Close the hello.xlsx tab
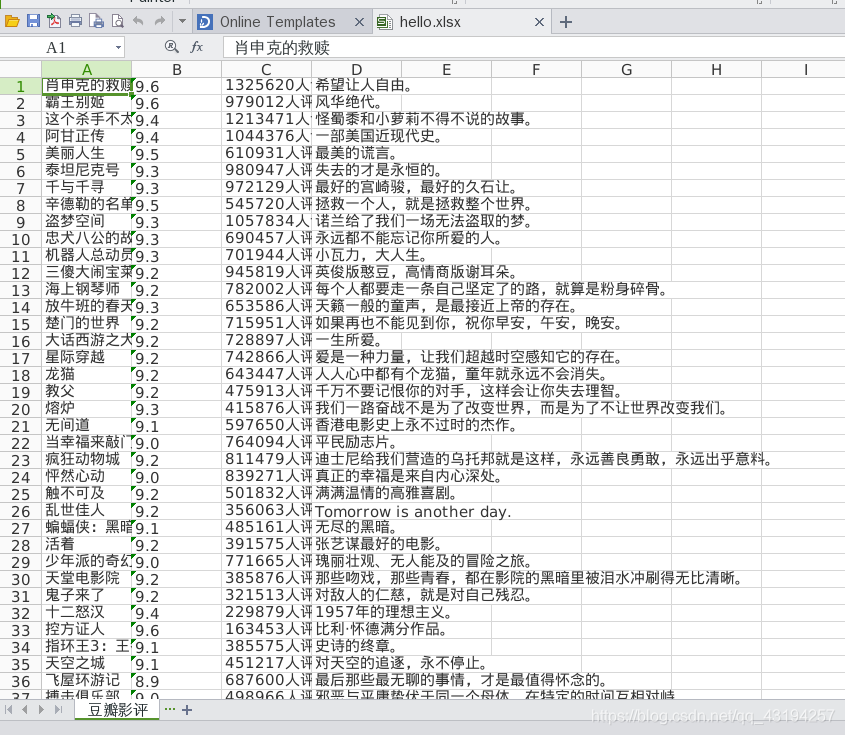This screenshot has width=845, height=735. [x=539, y=22]
